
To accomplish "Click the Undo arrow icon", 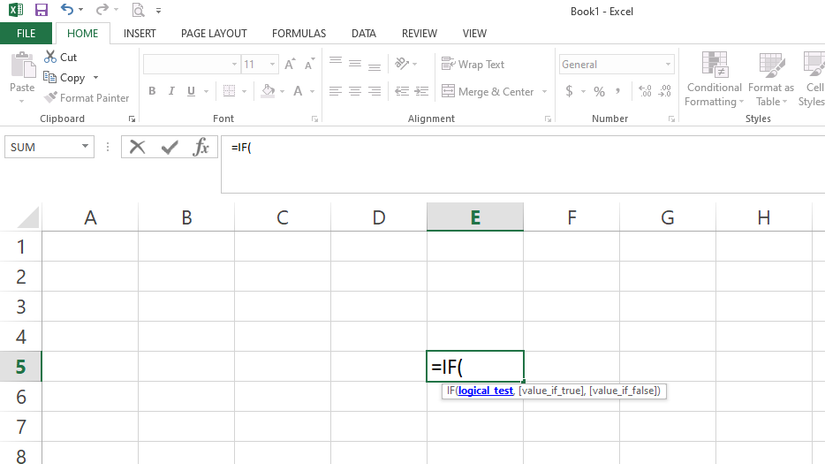I will [66, 11].
